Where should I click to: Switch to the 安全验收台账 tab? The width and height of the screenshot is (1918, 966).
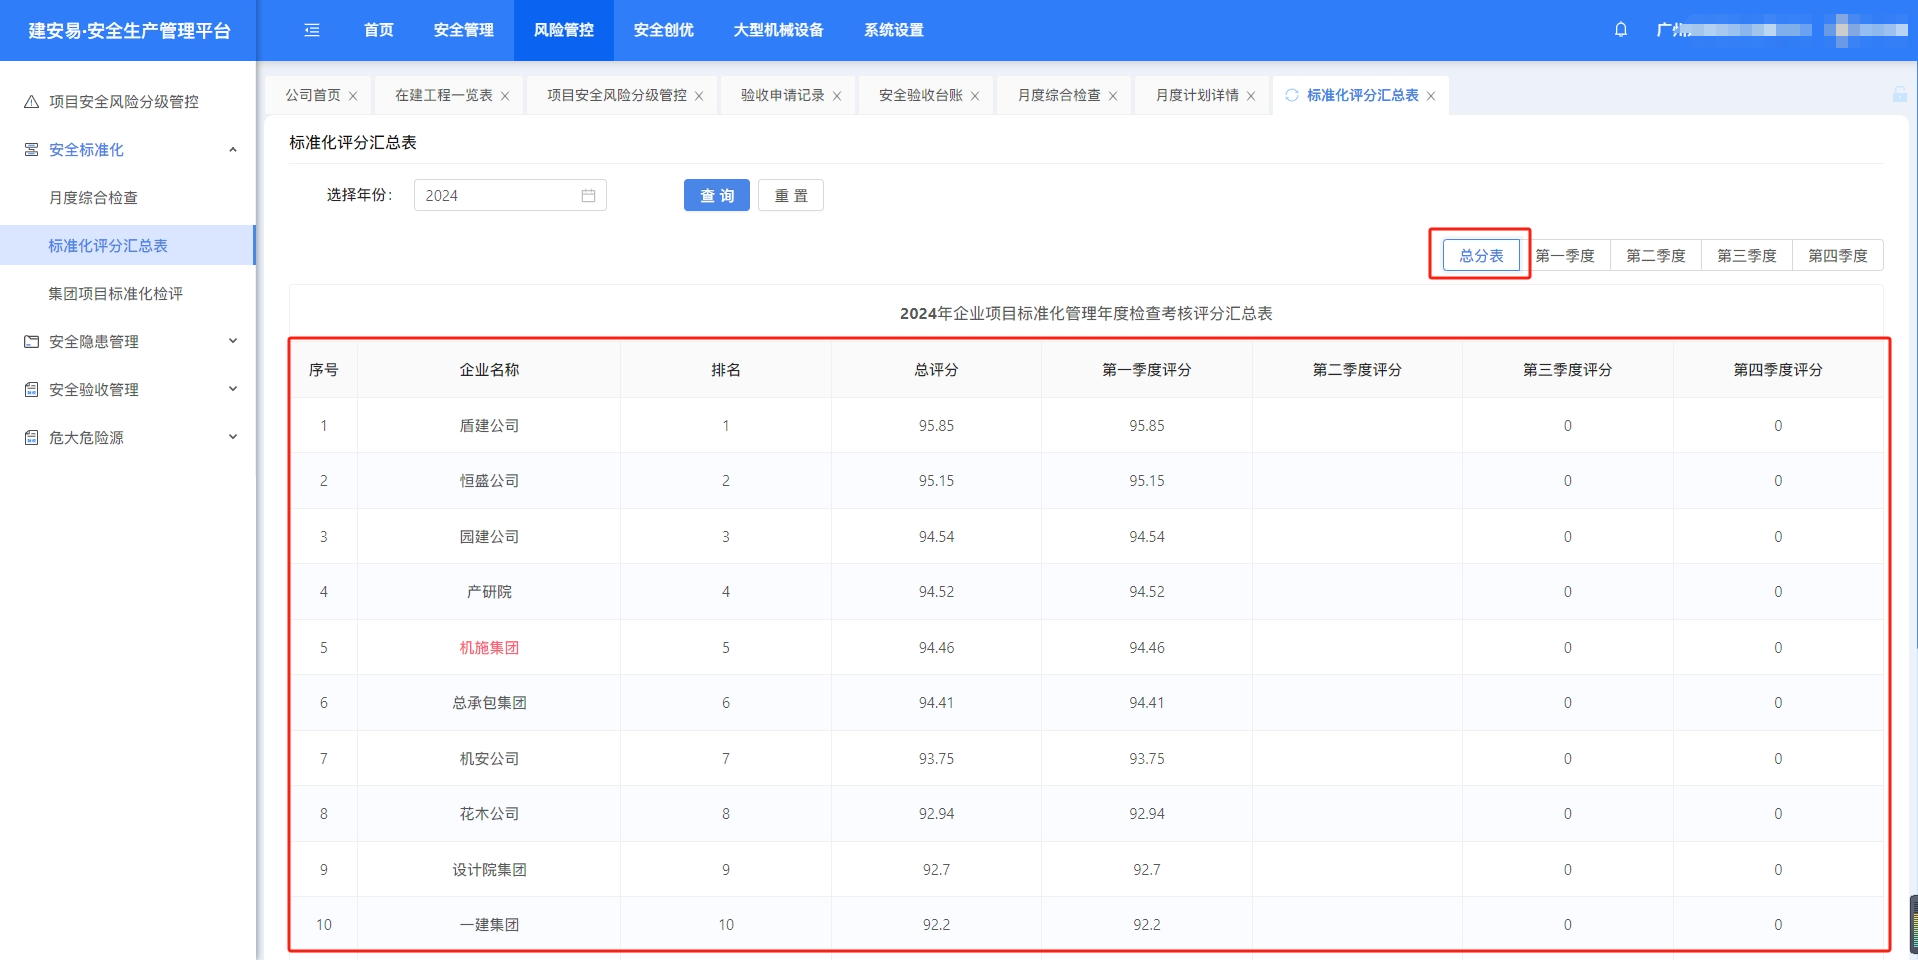point(920,96)
